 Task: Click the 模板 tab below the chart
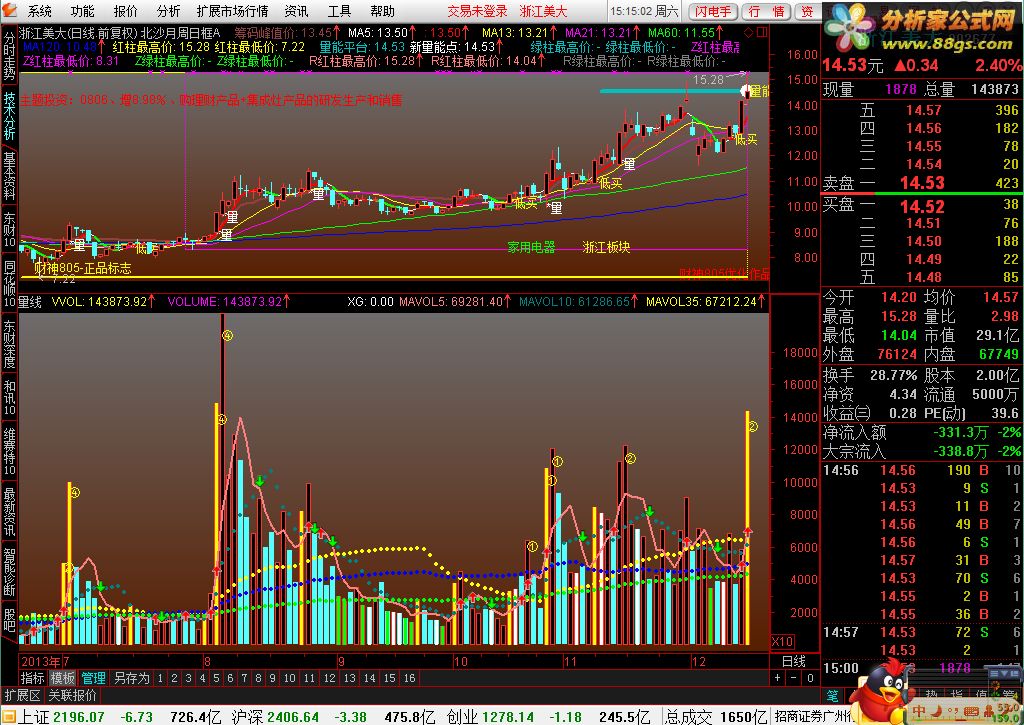click(x=63, y=678)
